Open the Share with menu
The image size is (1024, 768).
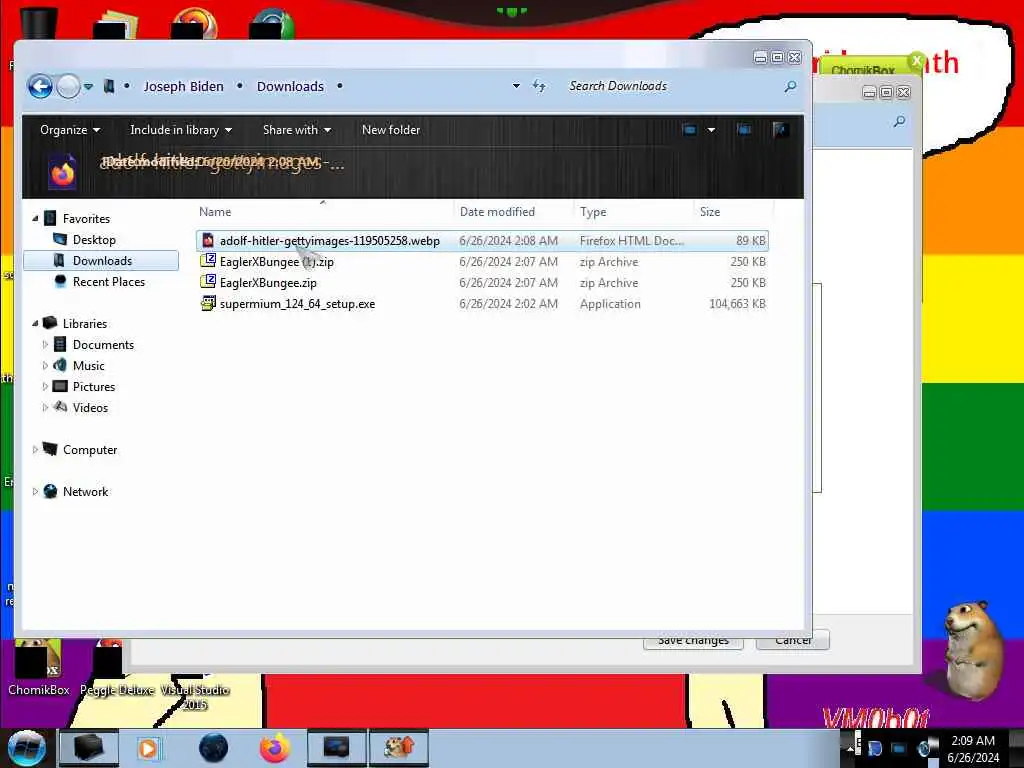point(296,130)
